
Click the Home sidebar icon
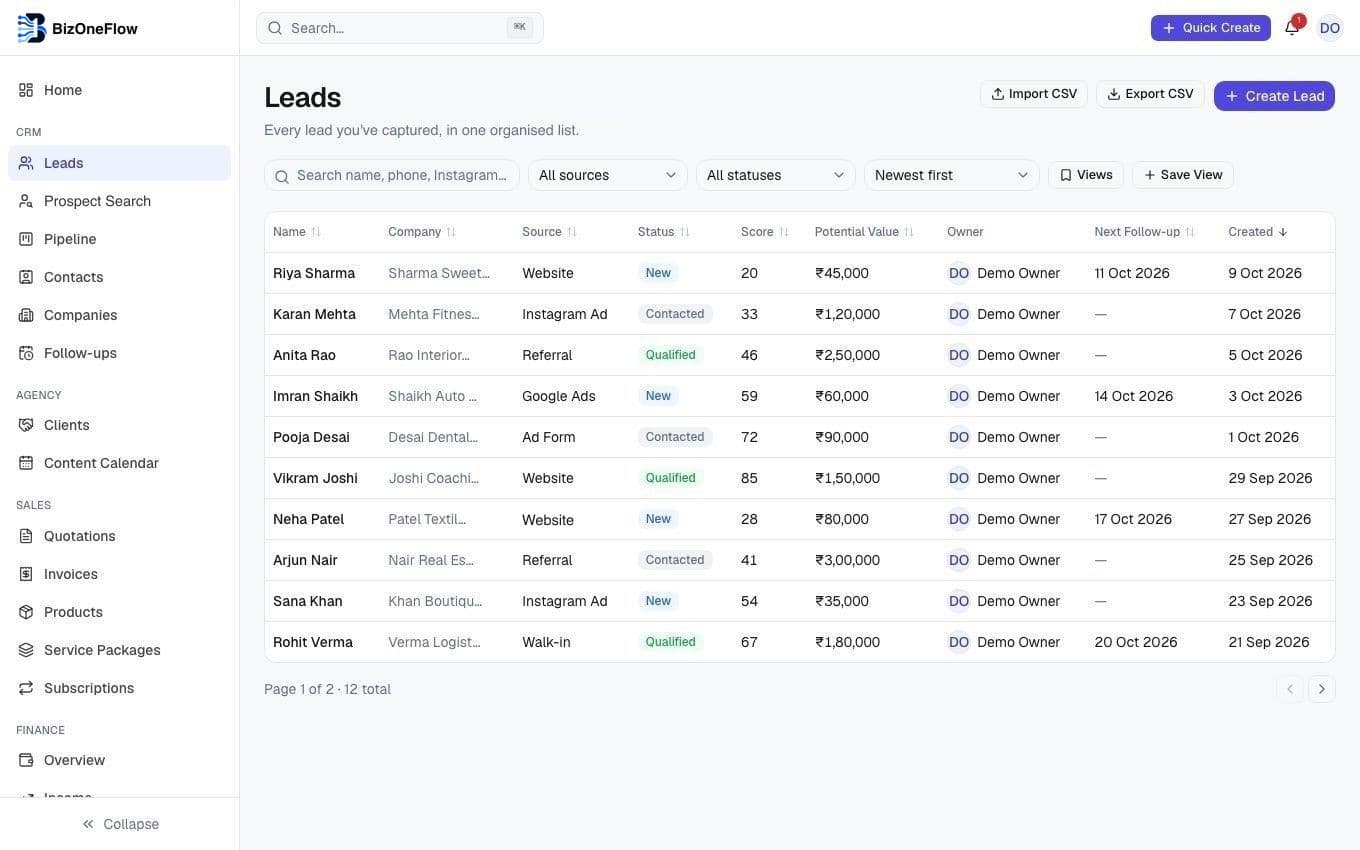click(x=26, y=90)
